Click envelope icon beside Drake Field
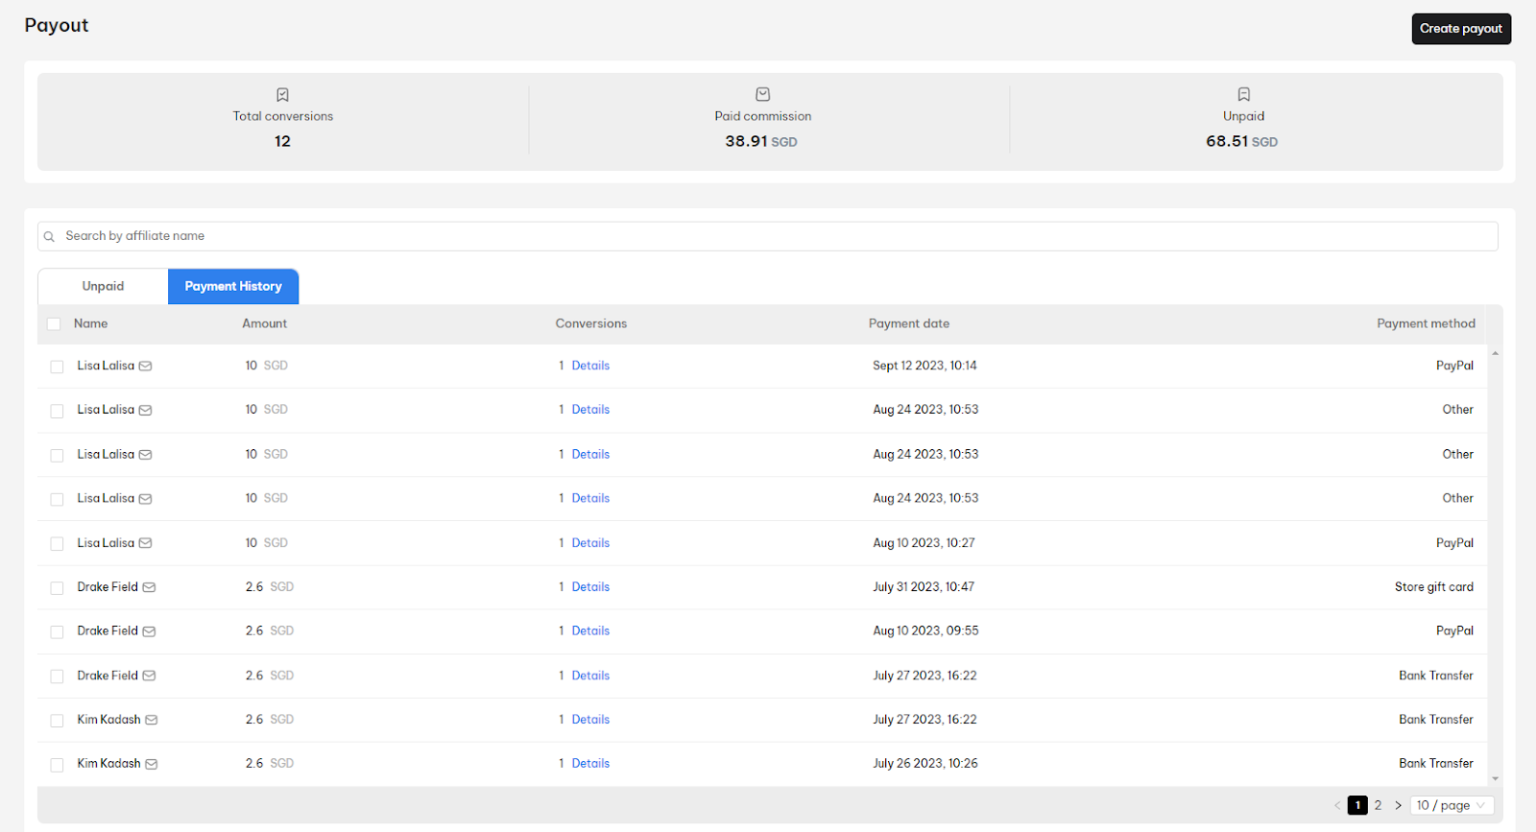The height and width of the screenshot is (832, 1536). point(150,587)
